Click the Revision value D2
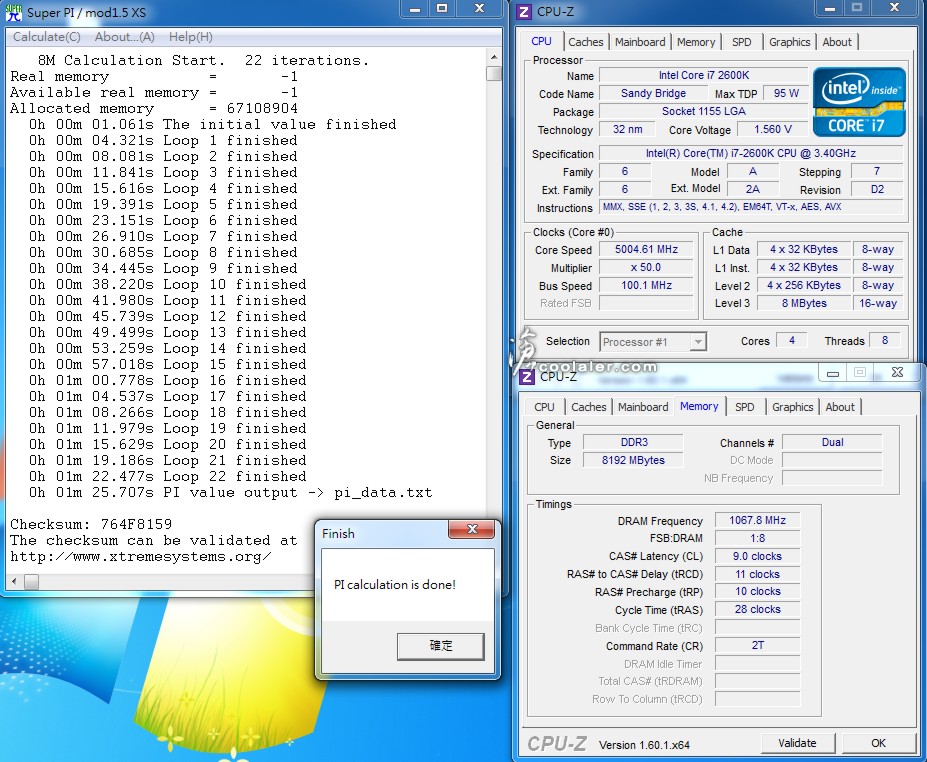Screen dimensions: 927x762 pos(877,189)
